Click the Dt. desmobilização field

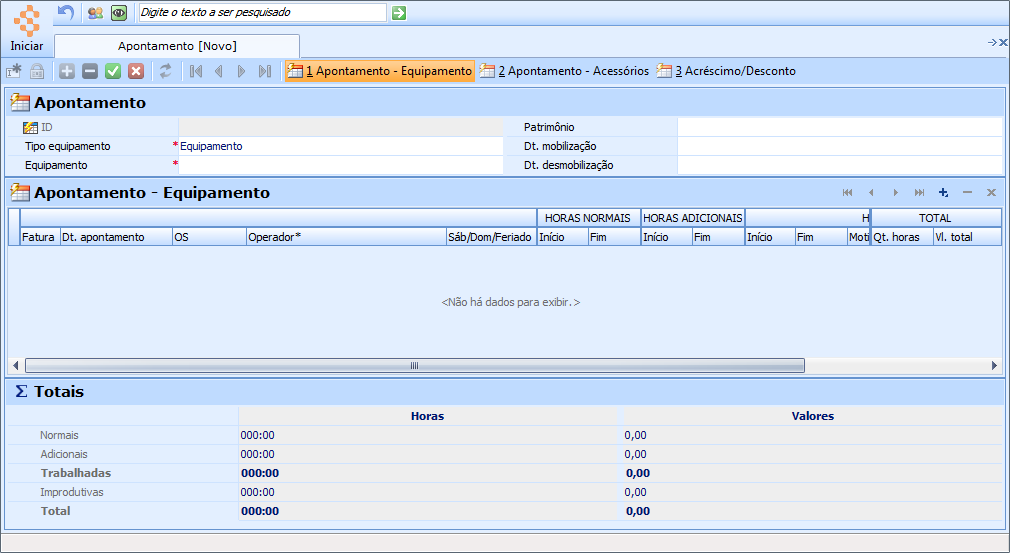840,165
